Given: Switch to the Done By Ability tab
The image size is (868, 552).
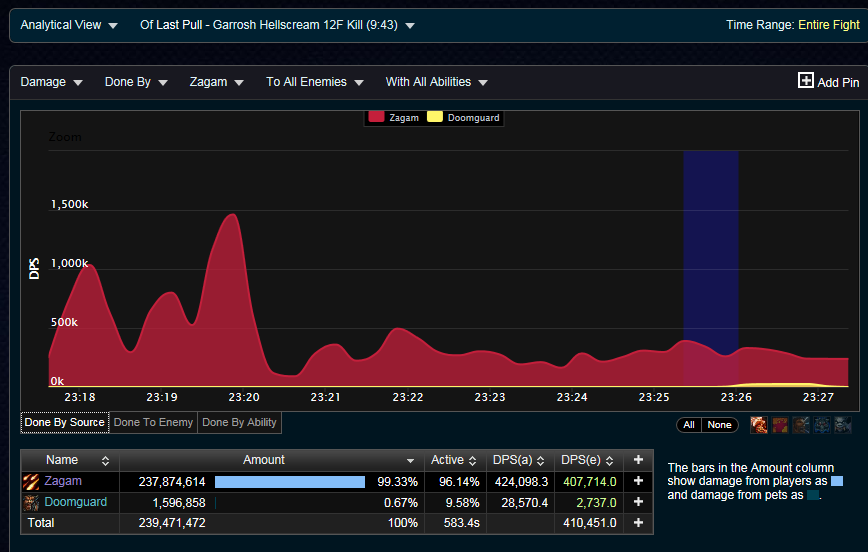Looking at the screenshot, I should [x=239, y=422].
